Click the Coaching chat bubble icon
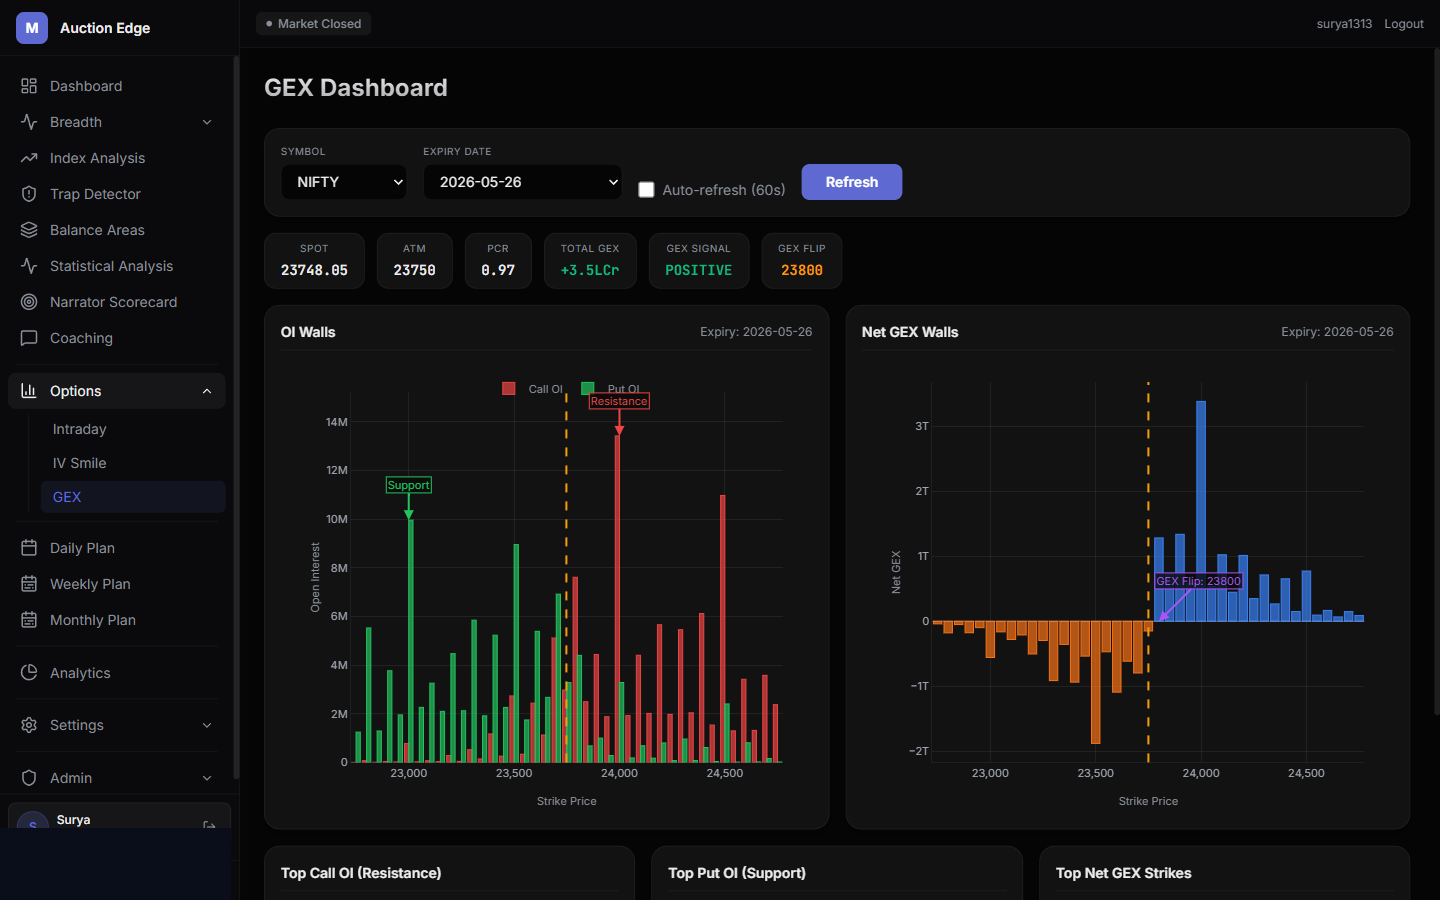Viewport: 1440px width, 900px height. click(x=29, y=338)
